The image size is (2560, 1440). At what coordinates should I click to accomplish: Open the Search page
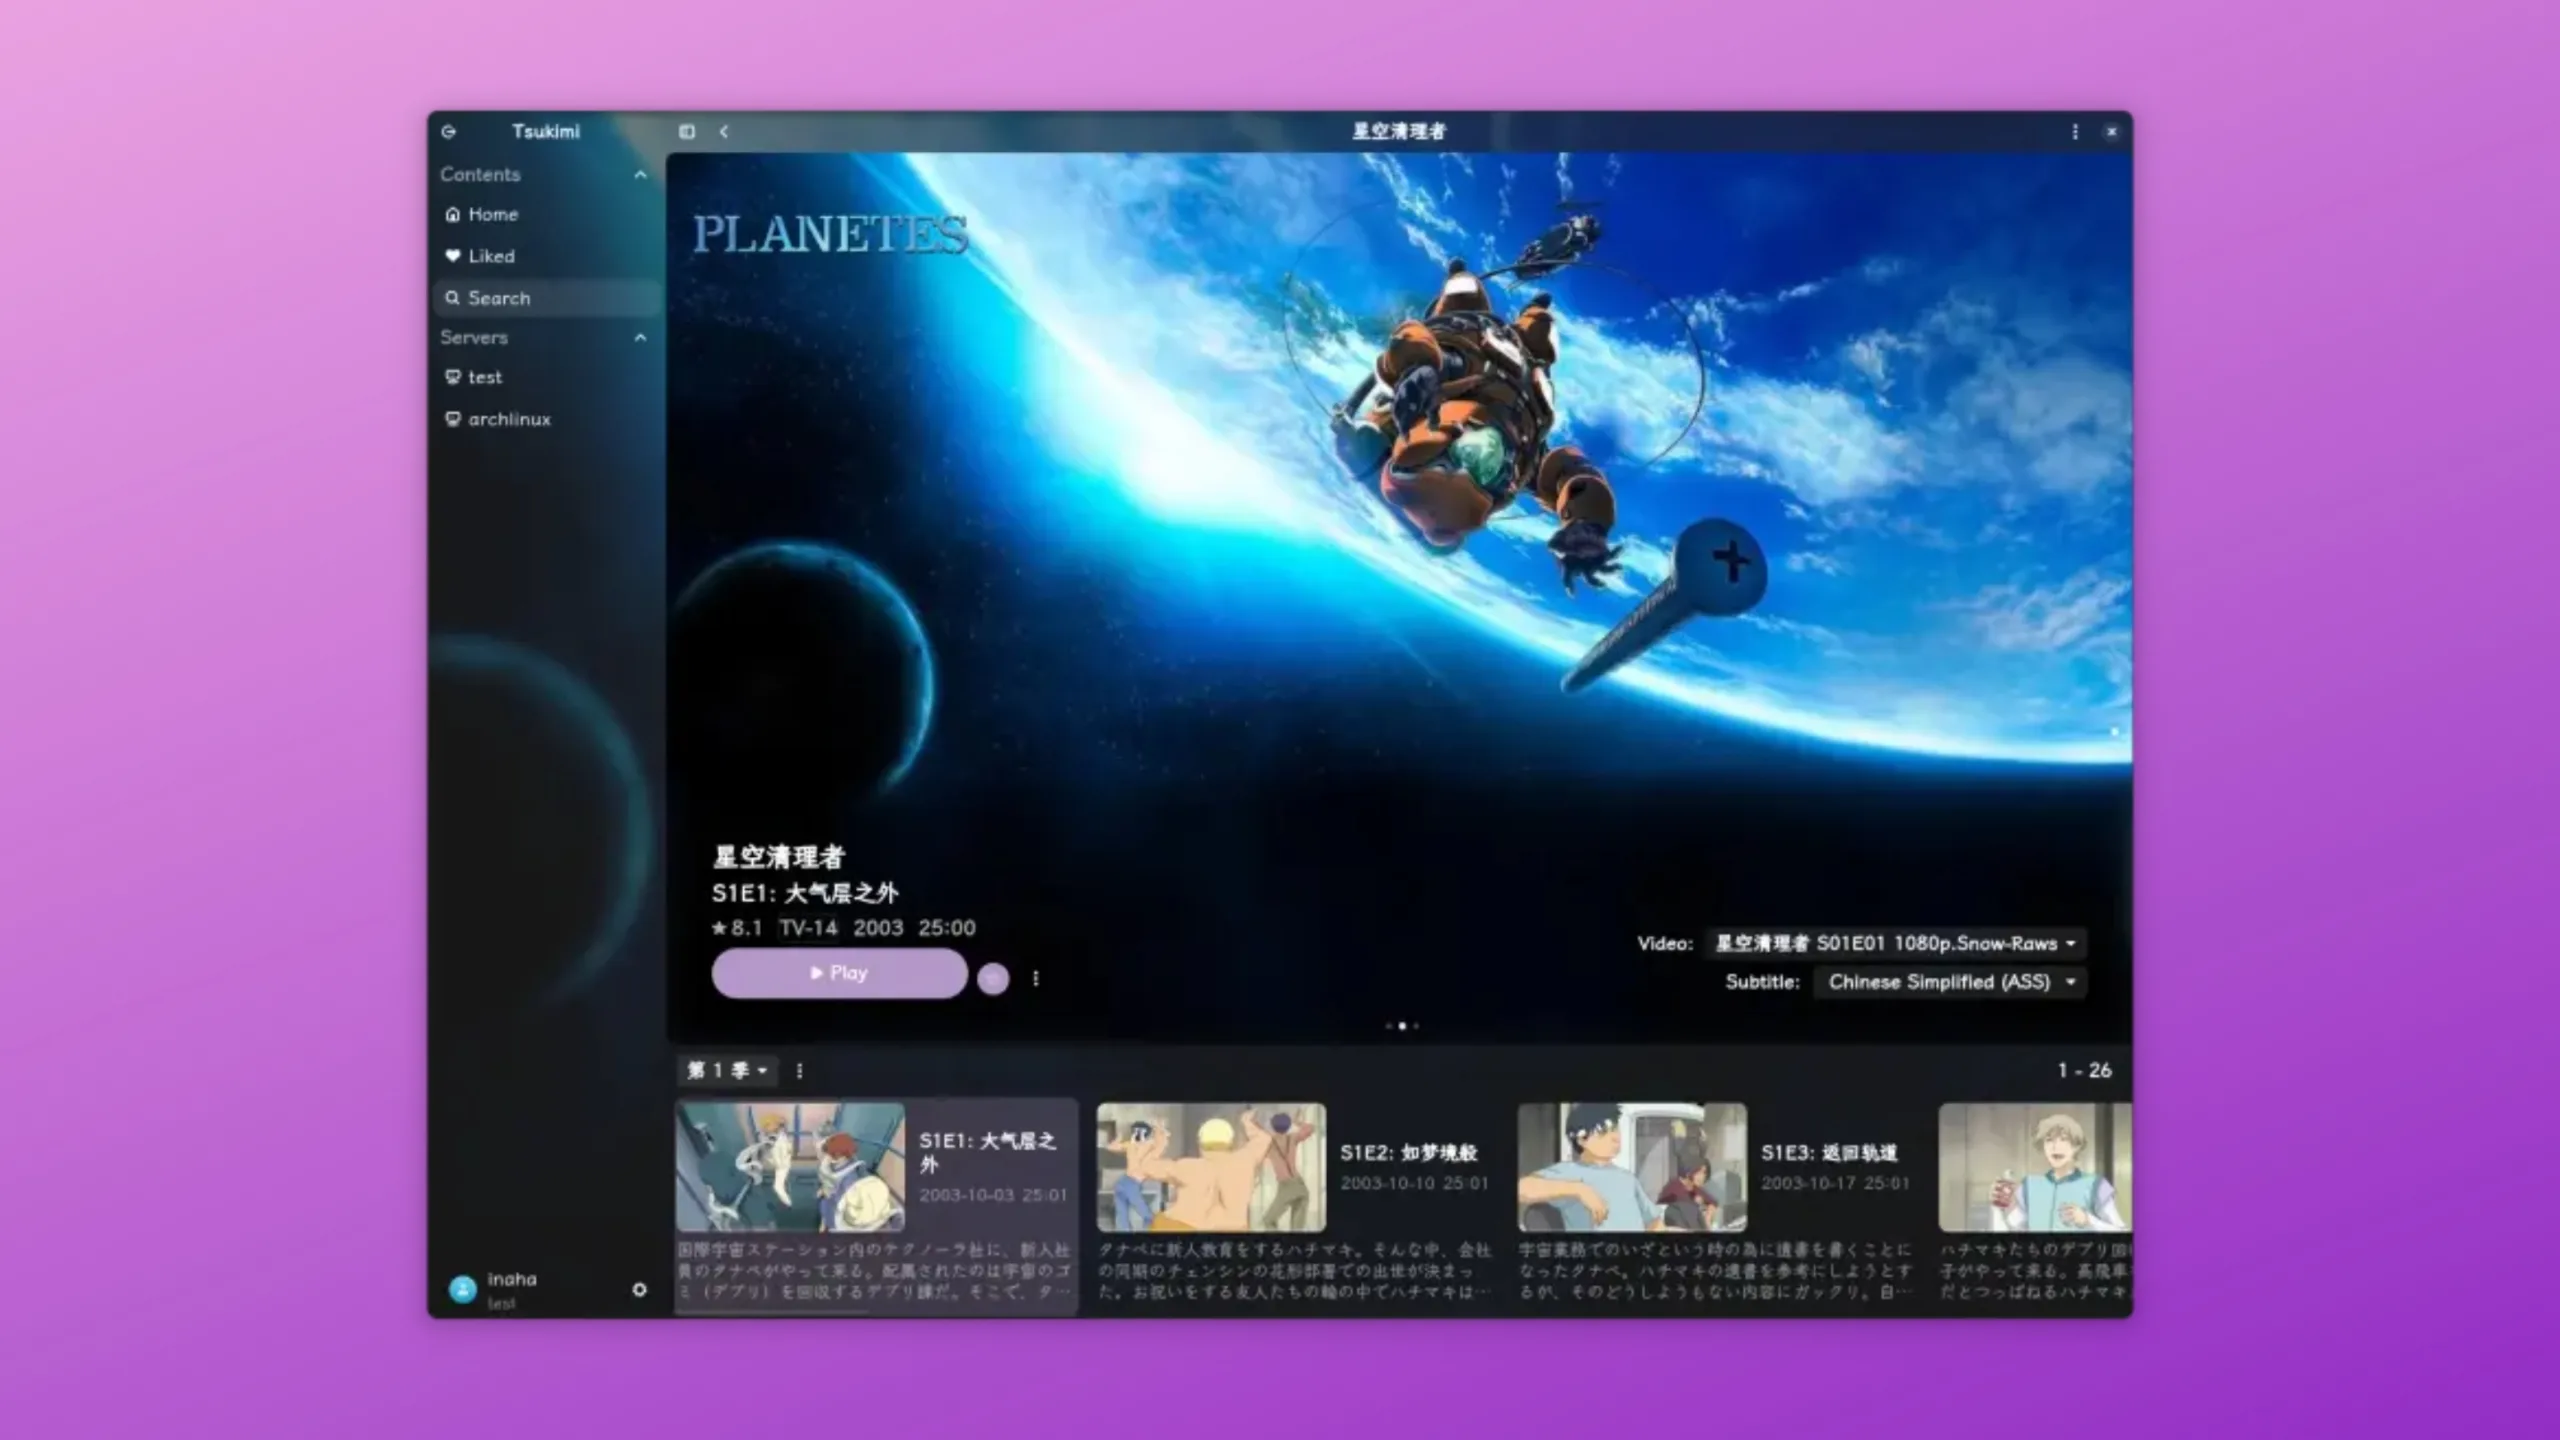[546, 298]
